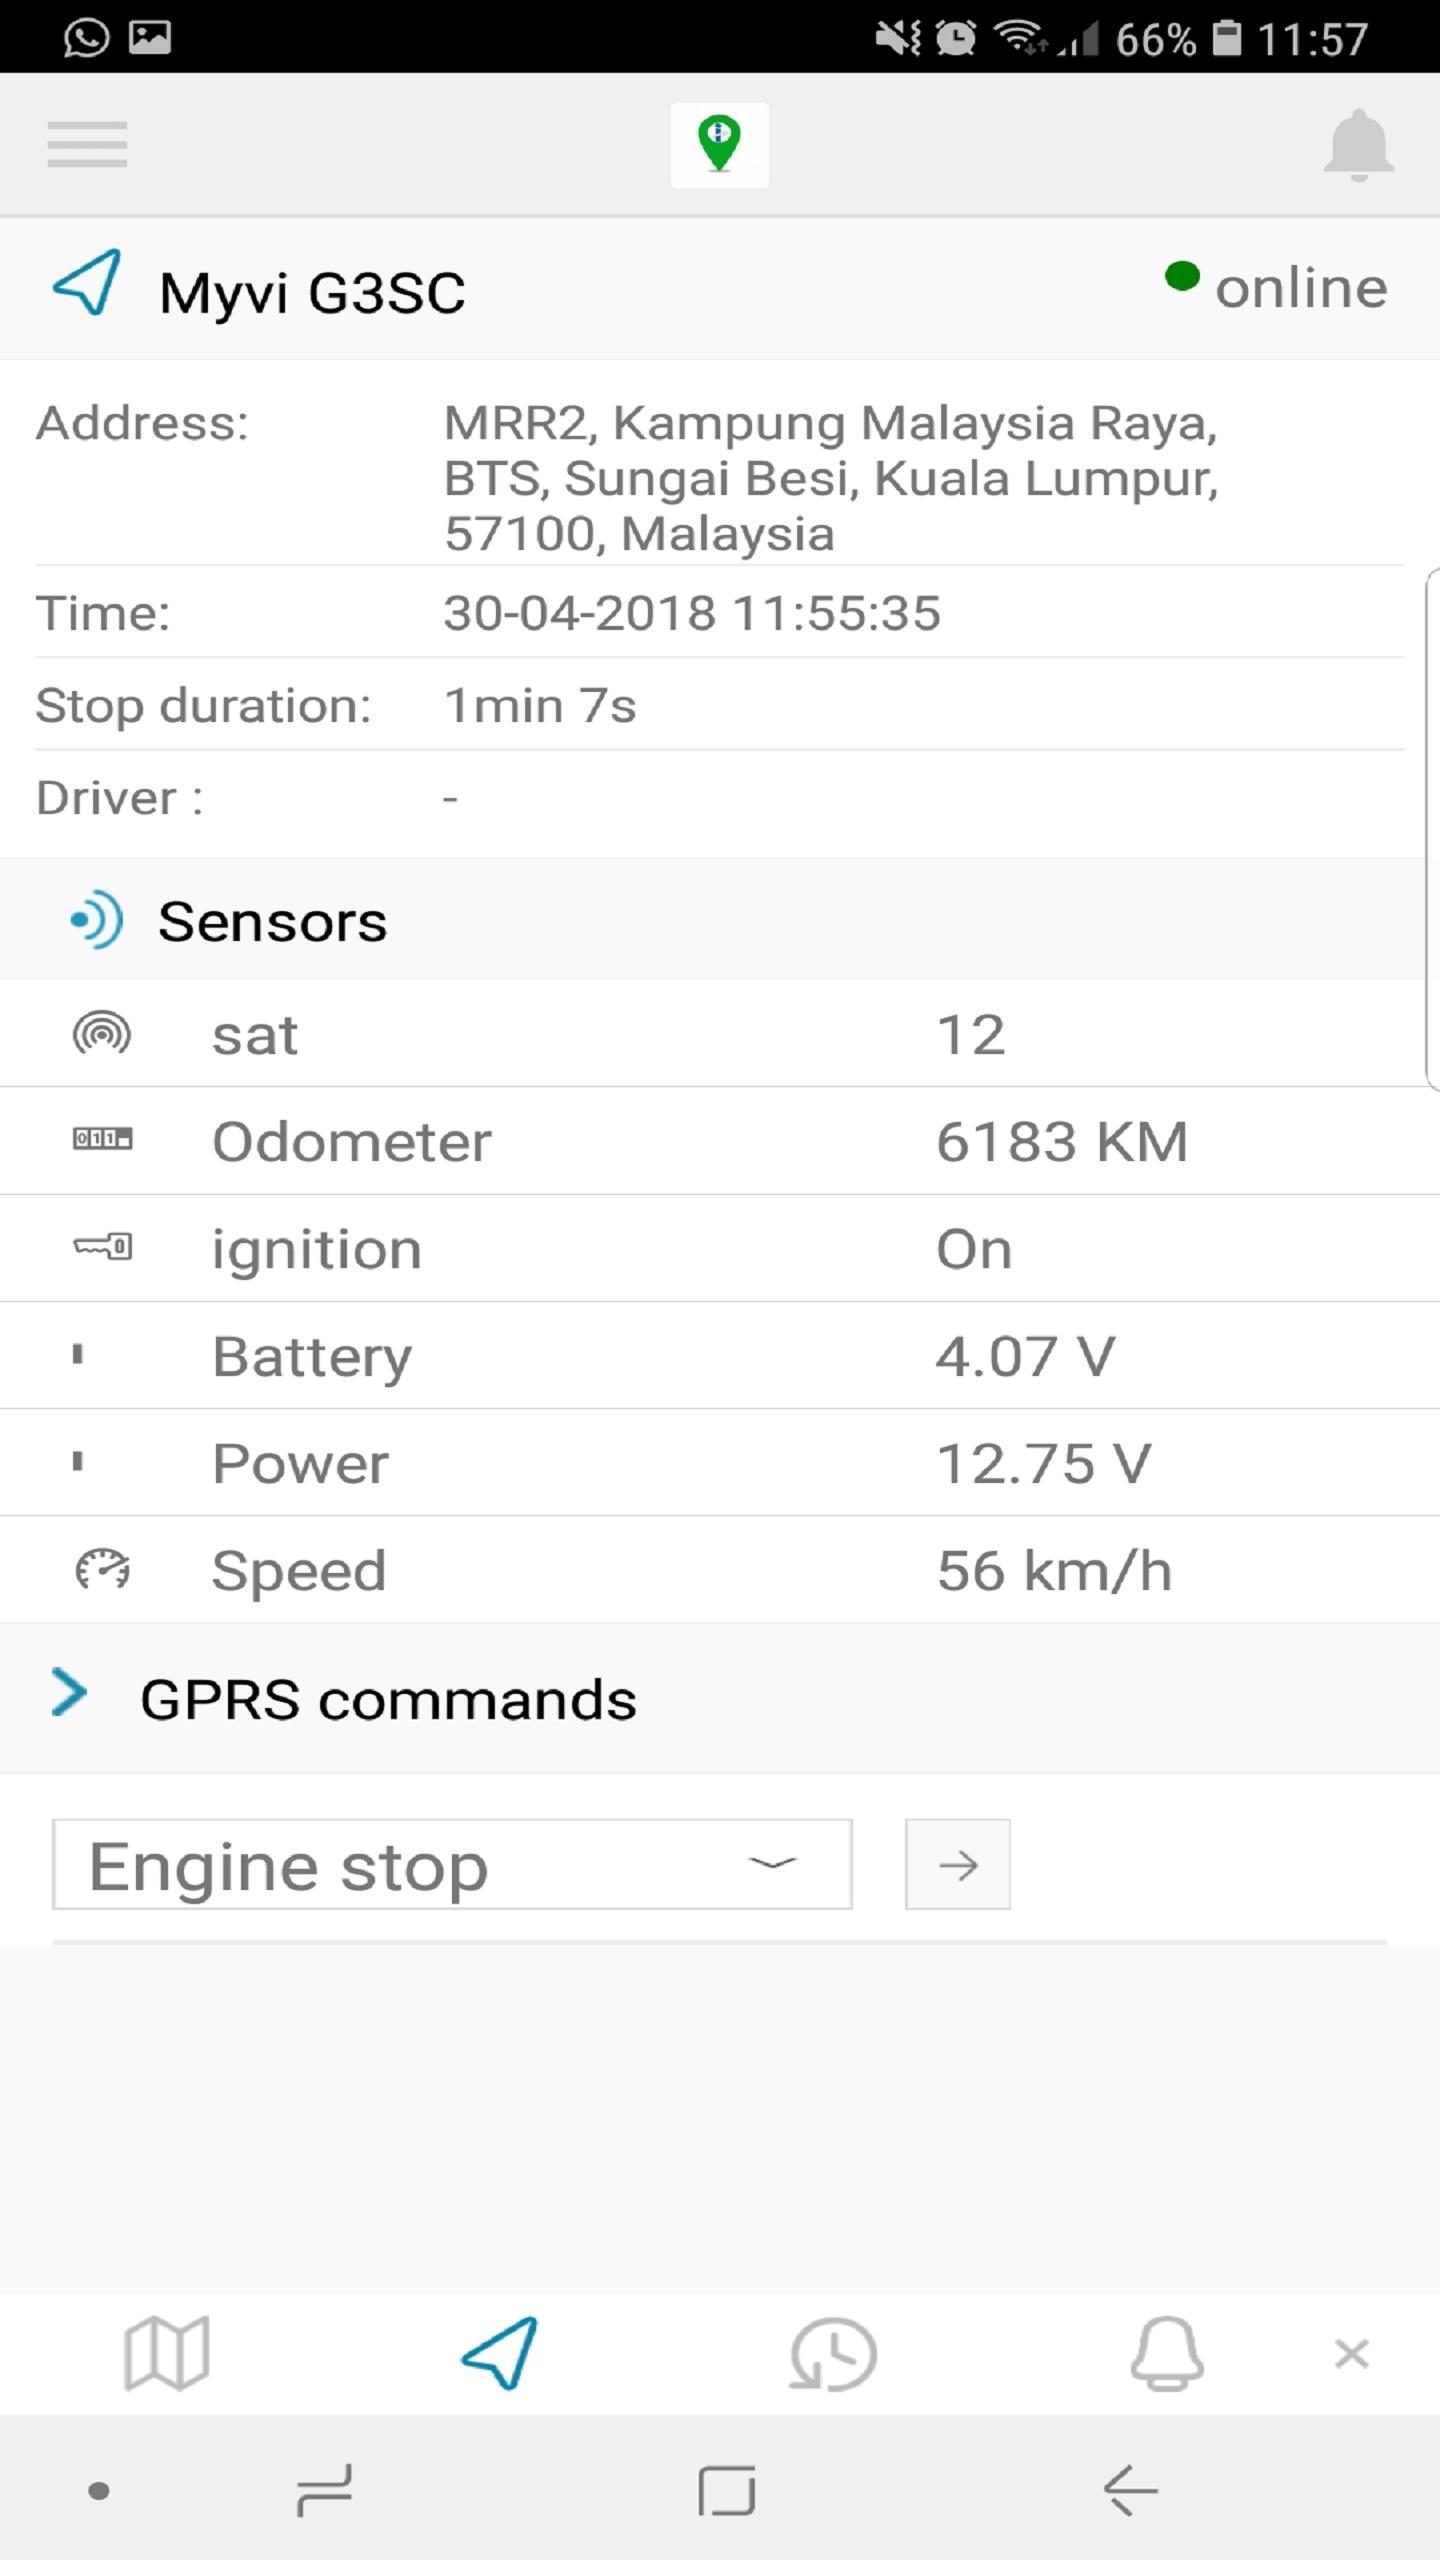Open the hamburger menu

87,144
